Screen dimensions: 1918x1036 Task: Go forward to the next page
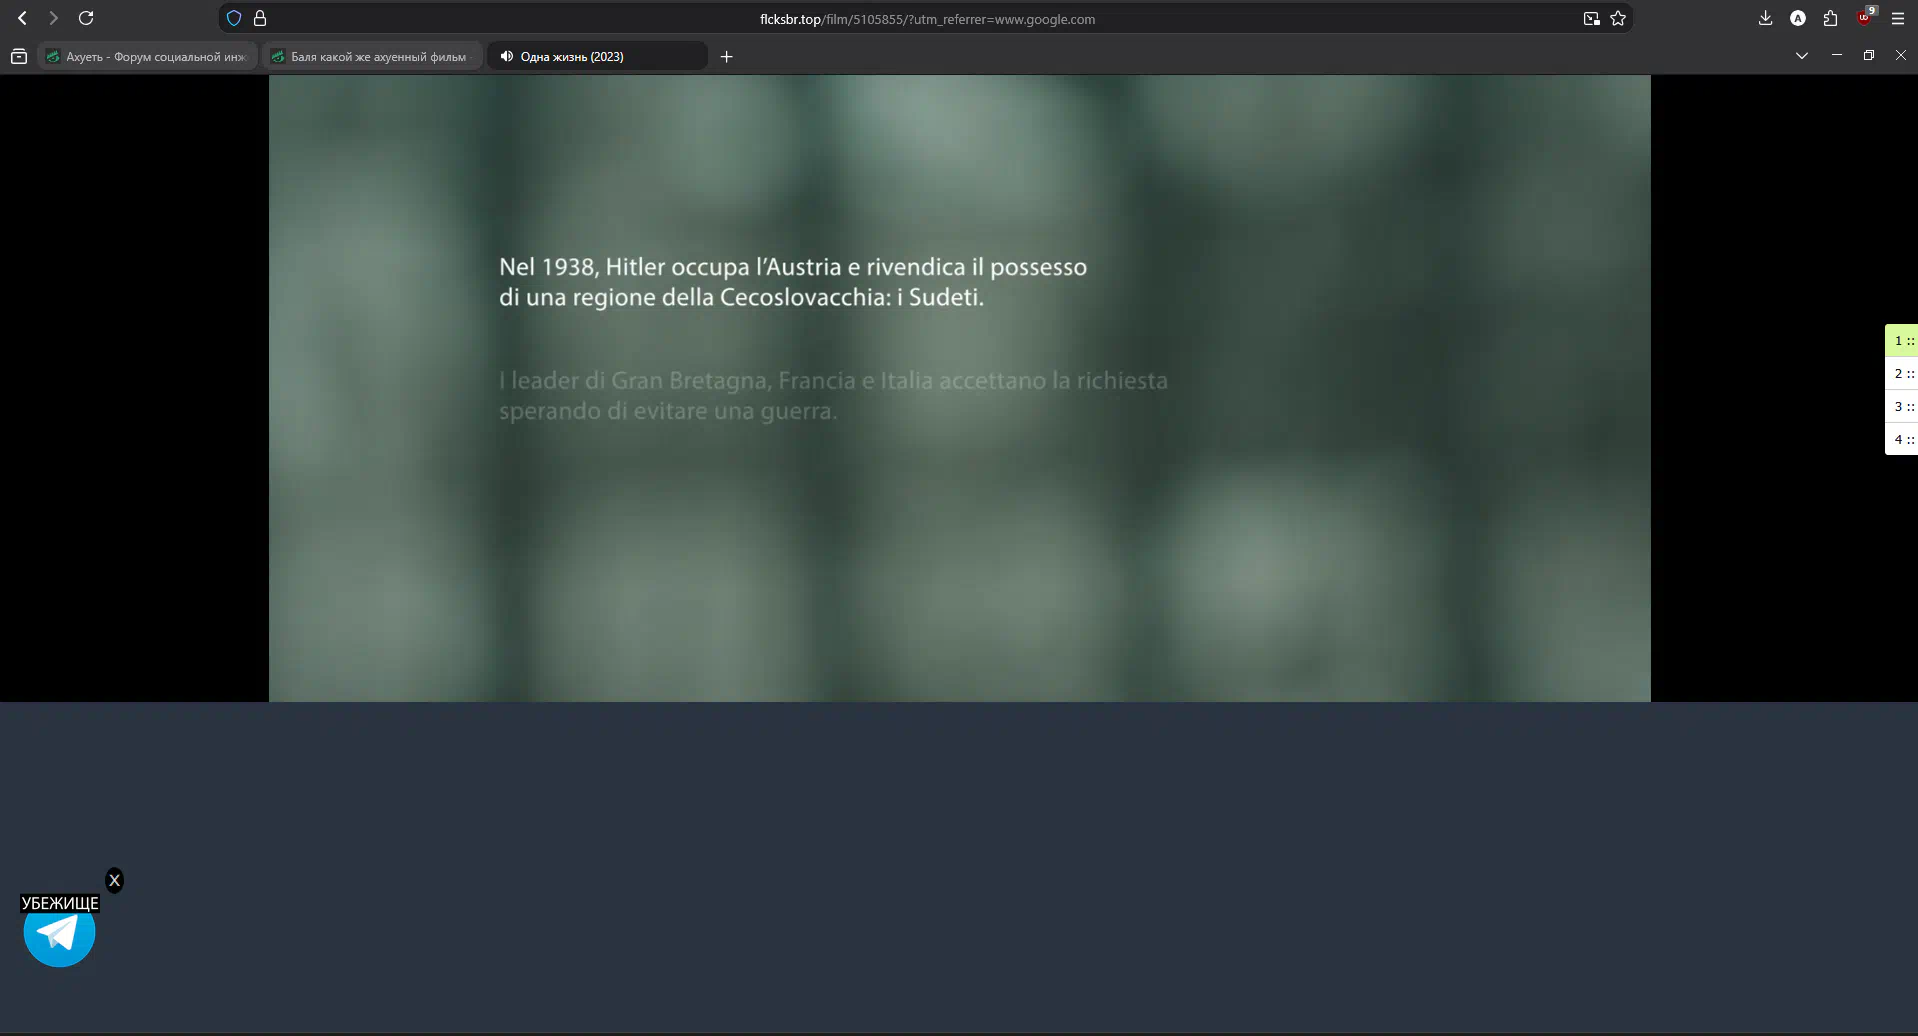pyautogui.click(x=53, y=18)
